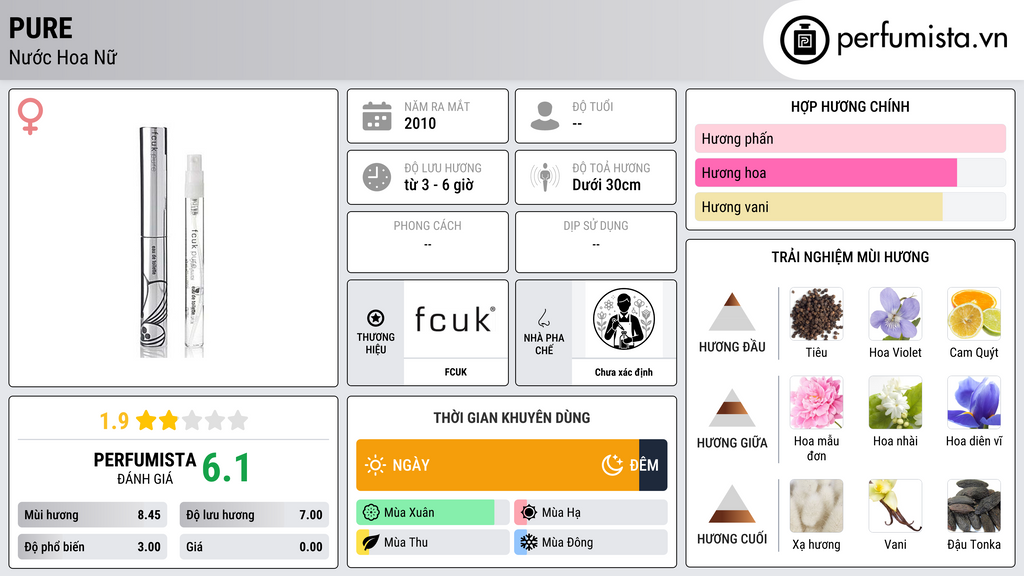Screen dimensions: 1024x576
Task: Click the moon icon next to Đêm
Action: click(612, 465)
